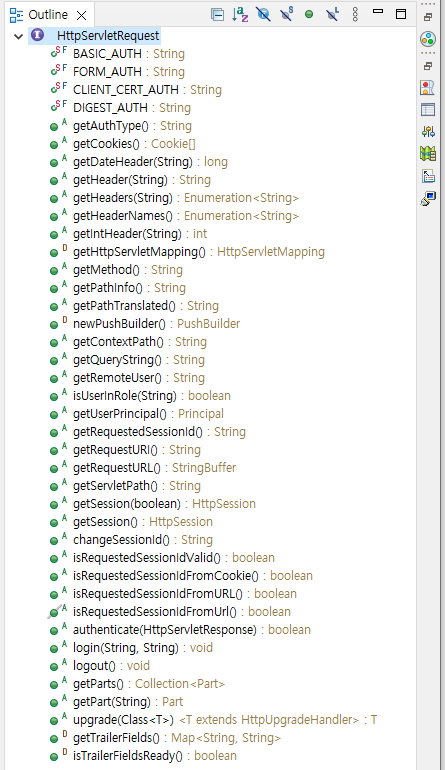445x770 pixels.
Task: Select the isRequestedSessionIdFromURL() uppercase URL row
Action: click(x=174, y=594)
